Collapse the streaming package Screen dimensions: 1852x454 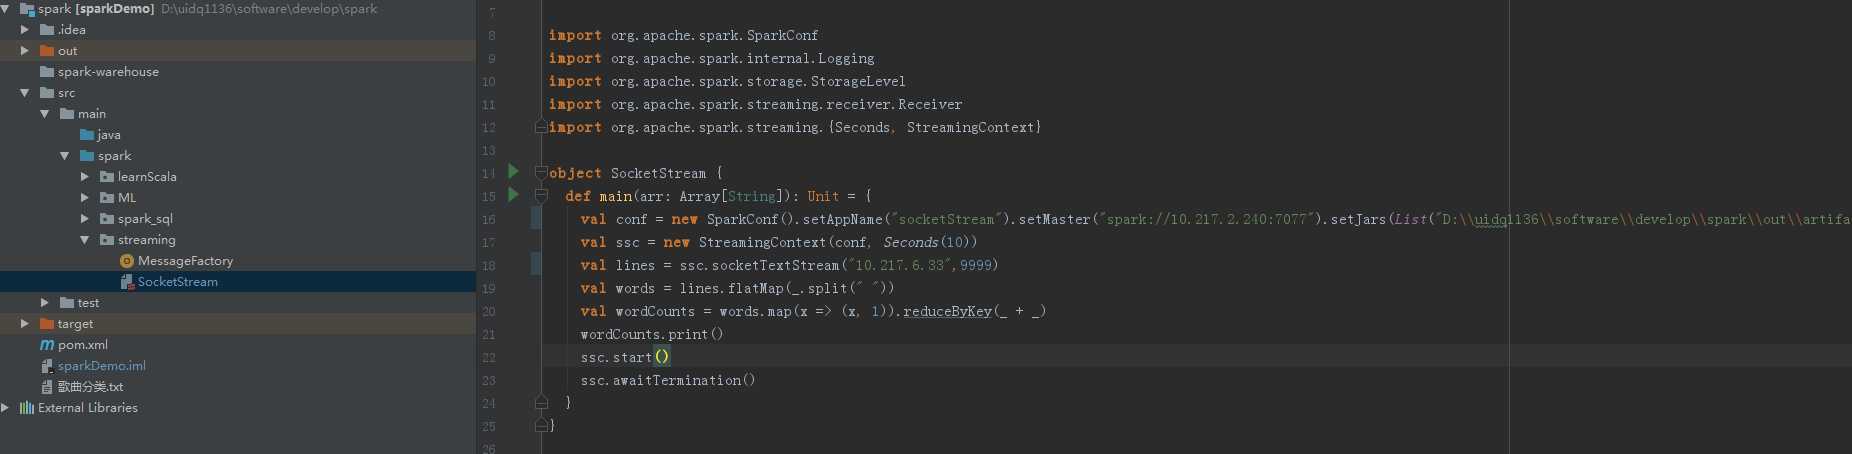(x=85, y=240)
